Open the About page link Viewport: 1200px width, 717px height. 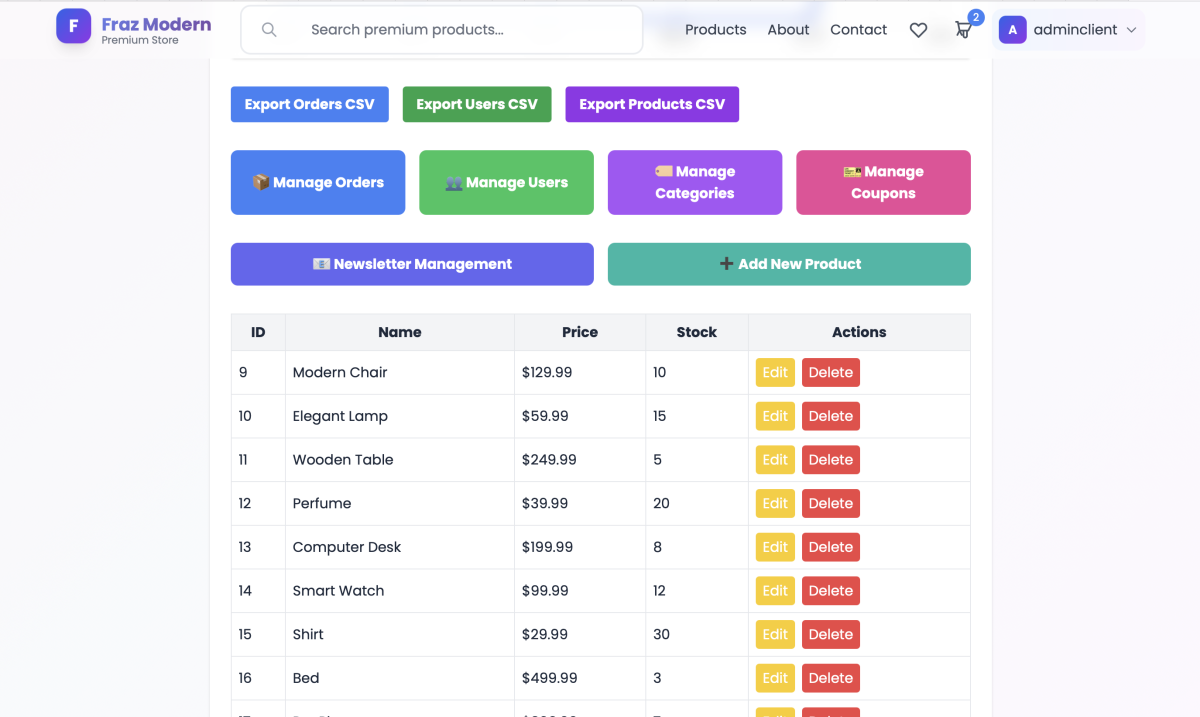[788, 30]
